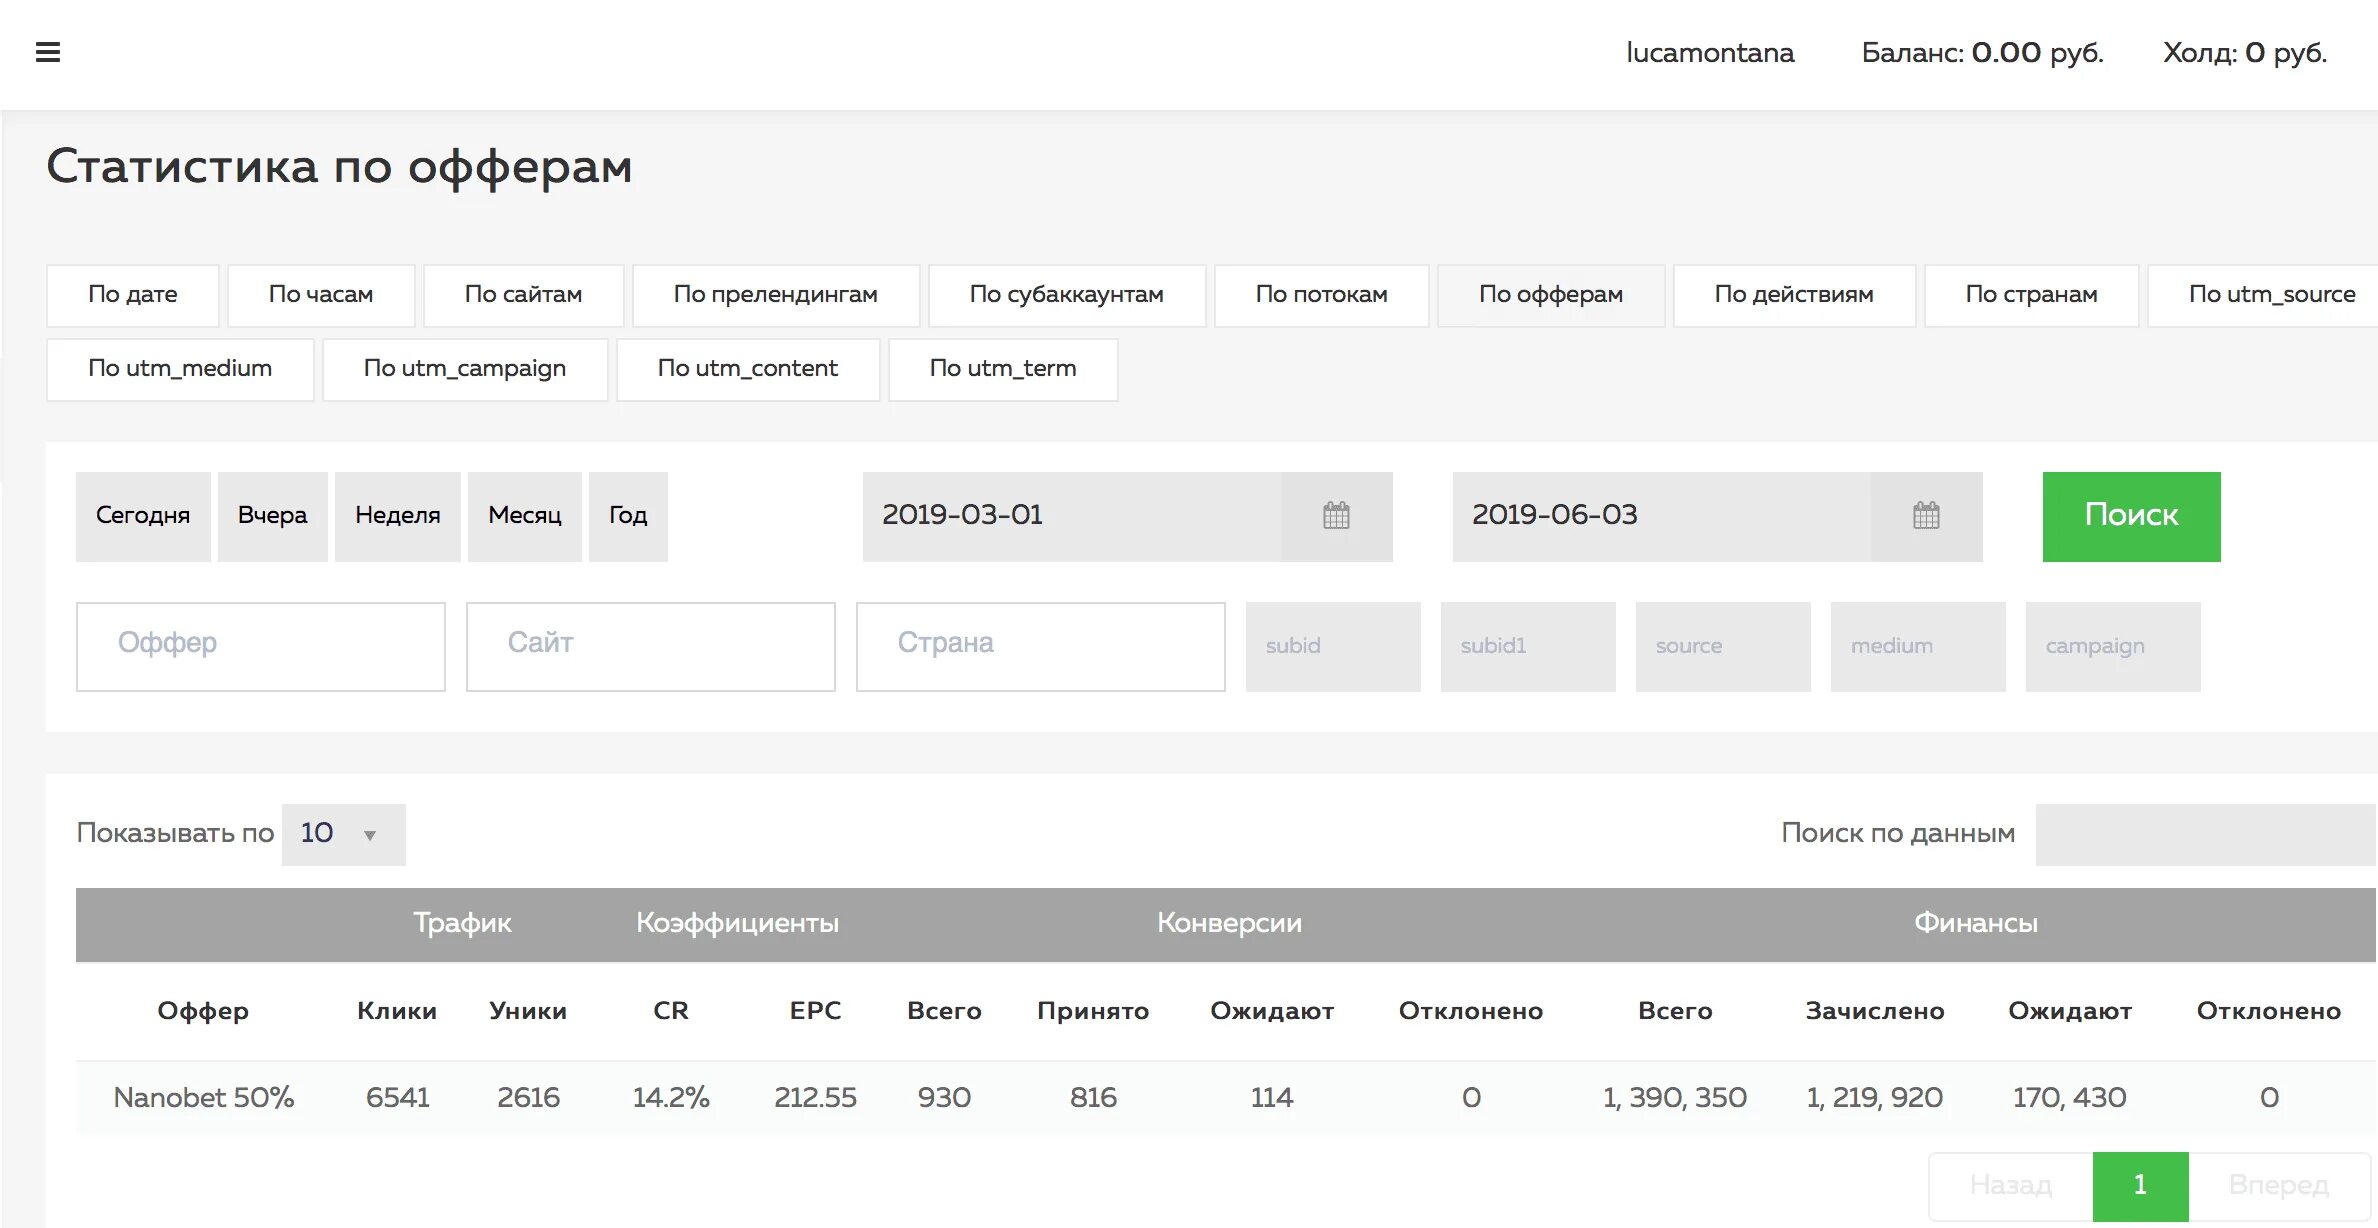Screen dimensions: 2378x1228
Task: Click the search magnifier Поиск button
Action: 2131,515
